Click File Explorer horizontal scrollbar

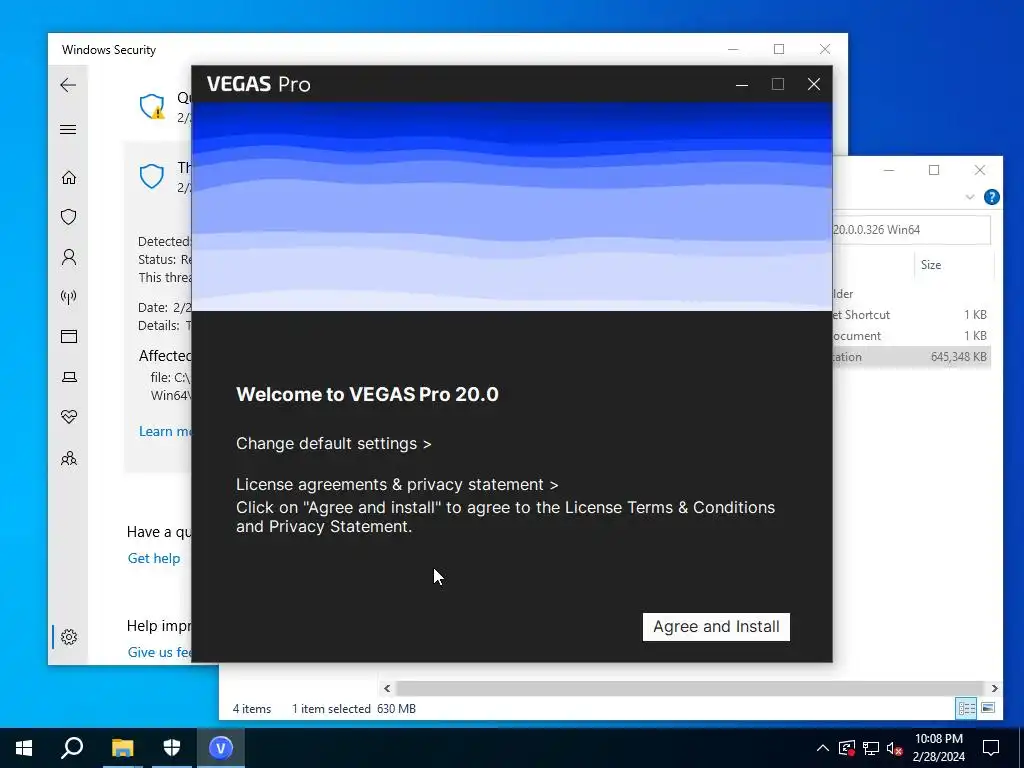click(x=690, y=688)
